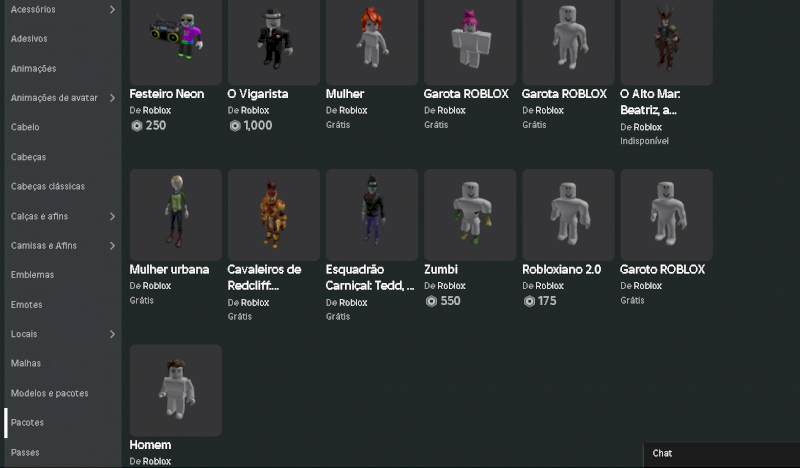Expand the Locais category chevron
Image resolution: width=800 pixels, height=468 pixels.
(112, 334)
